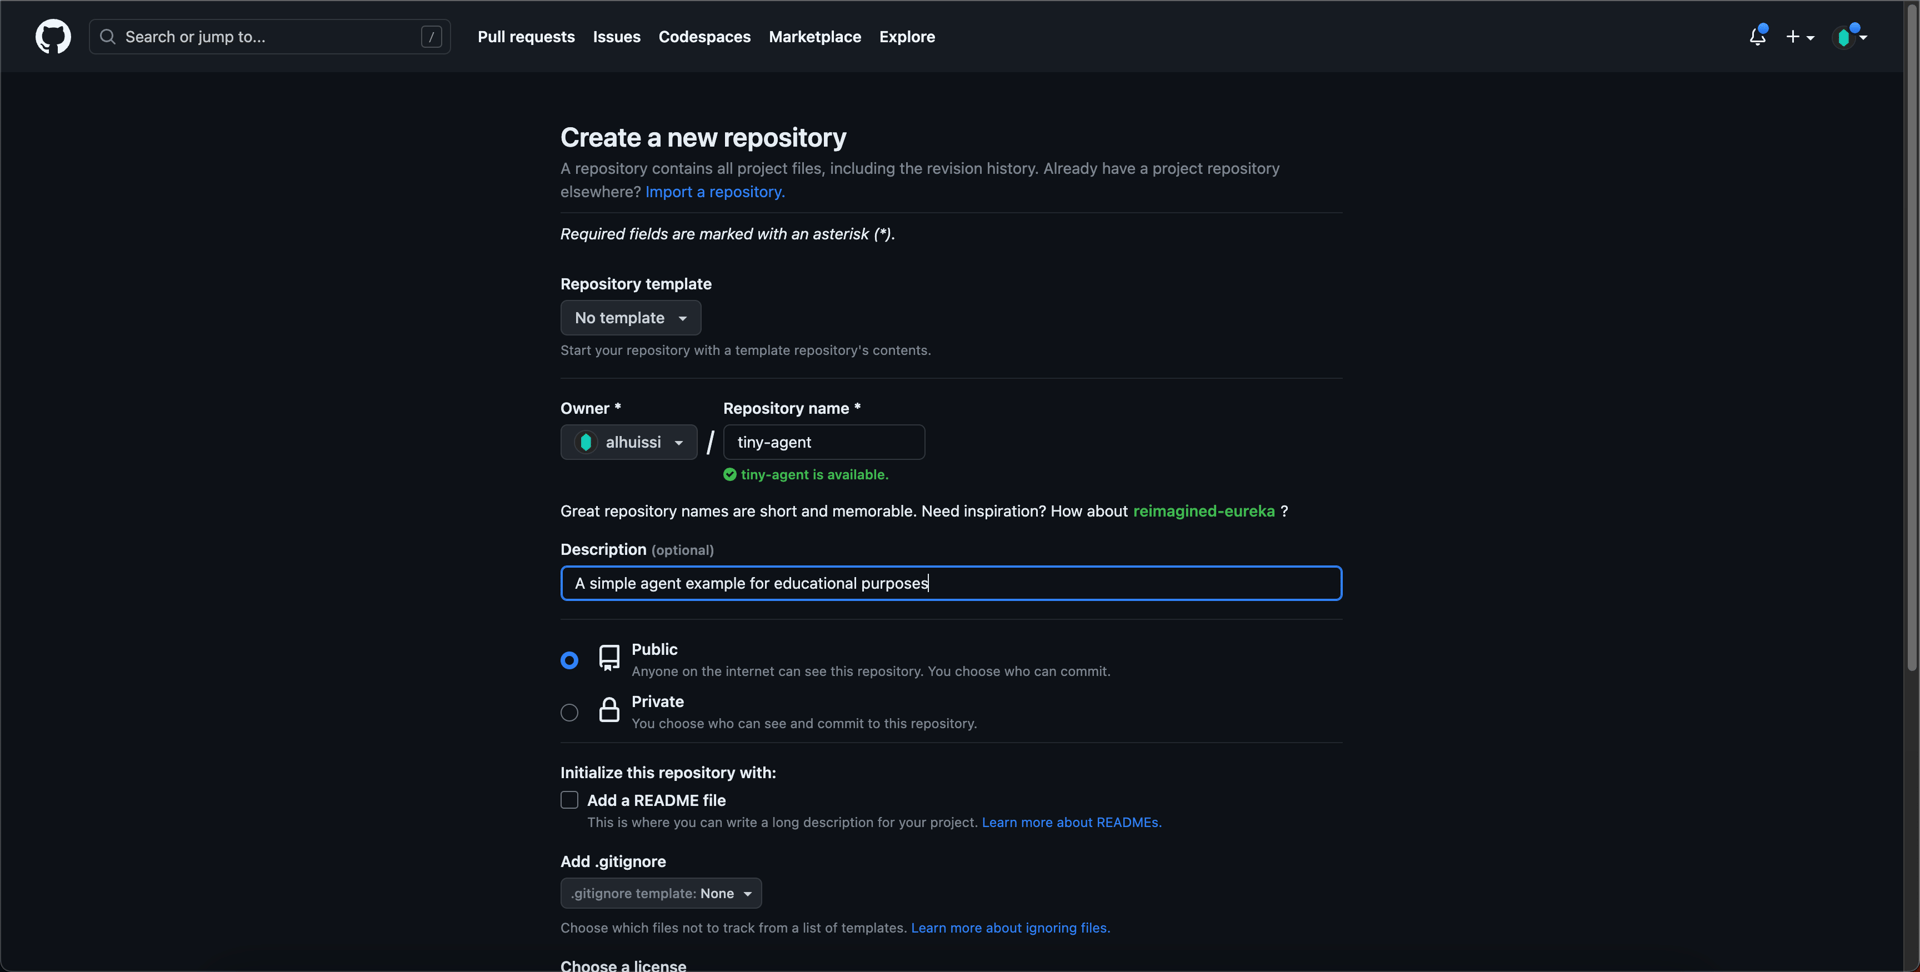Expand the Owner alhuissi dropdown
This screenshot has width=1920, height=972.
click(x=628, y=442)
